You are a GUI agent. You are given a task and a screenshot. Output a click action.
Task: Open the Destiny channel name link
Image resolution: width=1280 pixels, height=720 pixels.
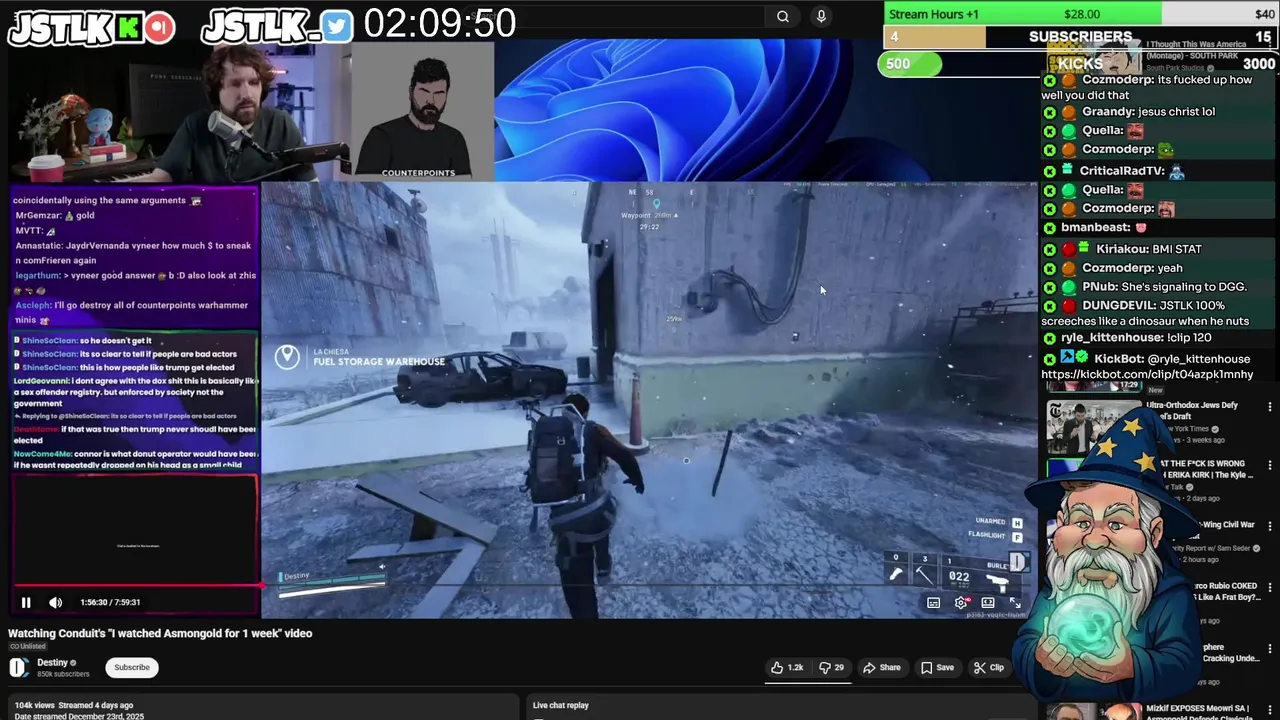click(x=52, y=662)
